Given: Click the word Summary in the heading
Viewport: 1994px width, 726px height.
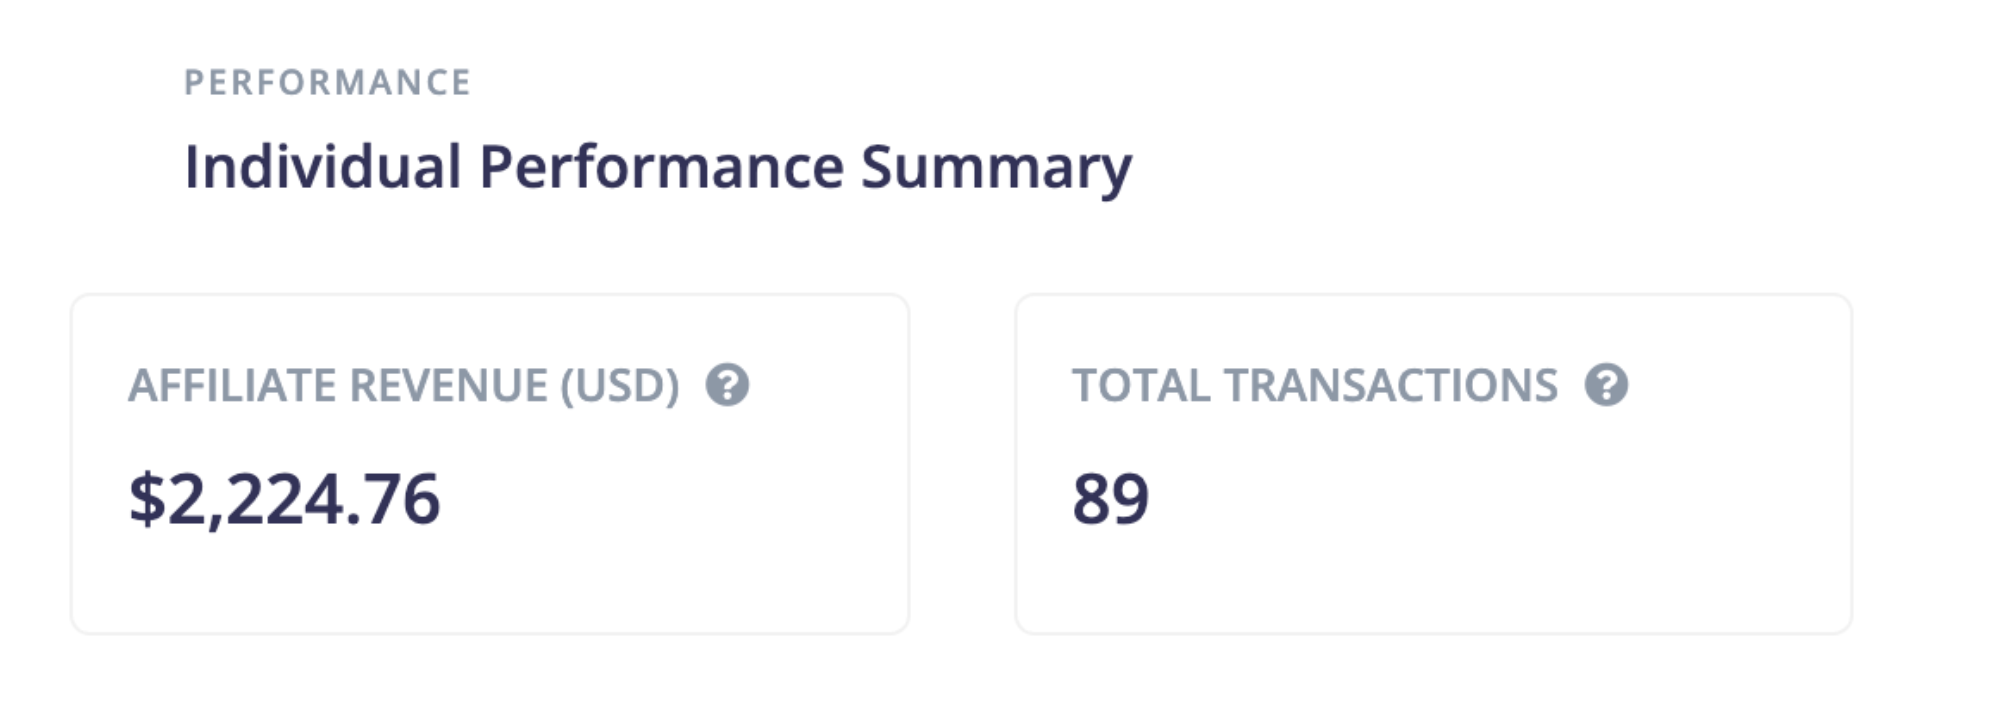Looking at the screenshot, I should (996, 167).
